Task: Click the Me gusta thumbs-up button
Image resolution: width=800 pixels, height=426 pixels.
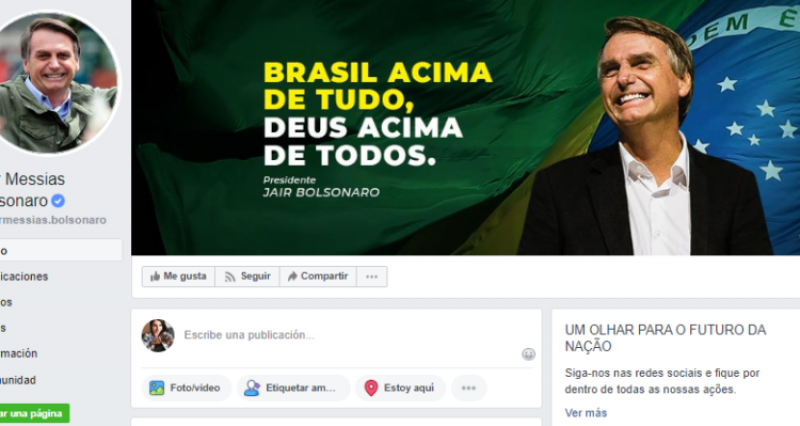Action: [179, 277]
